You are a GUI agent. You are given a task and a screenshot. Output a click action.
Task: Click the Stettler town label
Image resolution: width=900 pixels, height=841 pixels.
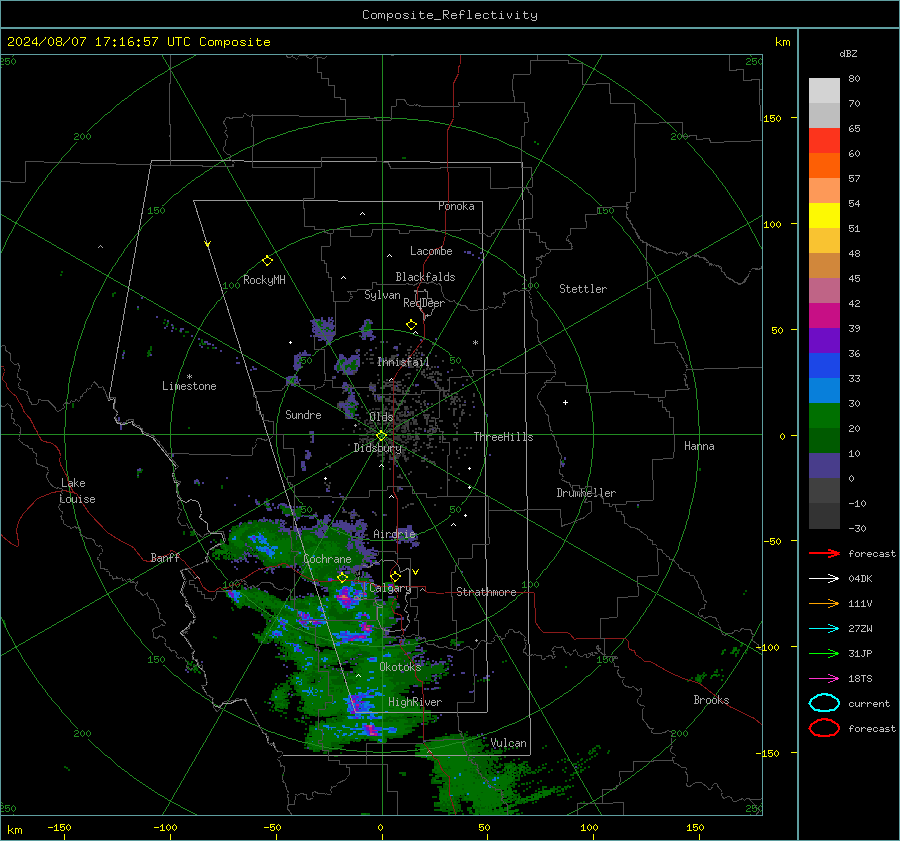pos(583,289)
